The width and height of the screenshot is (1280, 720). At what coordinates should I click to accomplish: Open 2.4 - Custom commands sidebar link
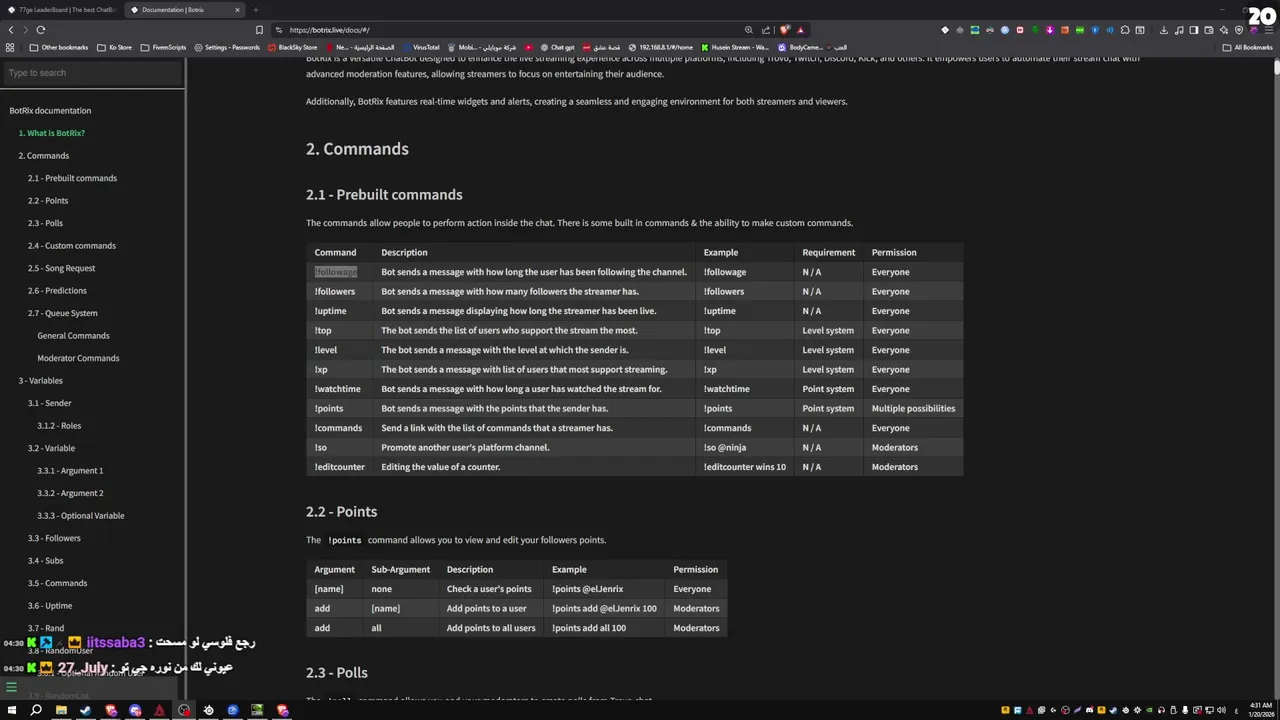click(72, 246)
